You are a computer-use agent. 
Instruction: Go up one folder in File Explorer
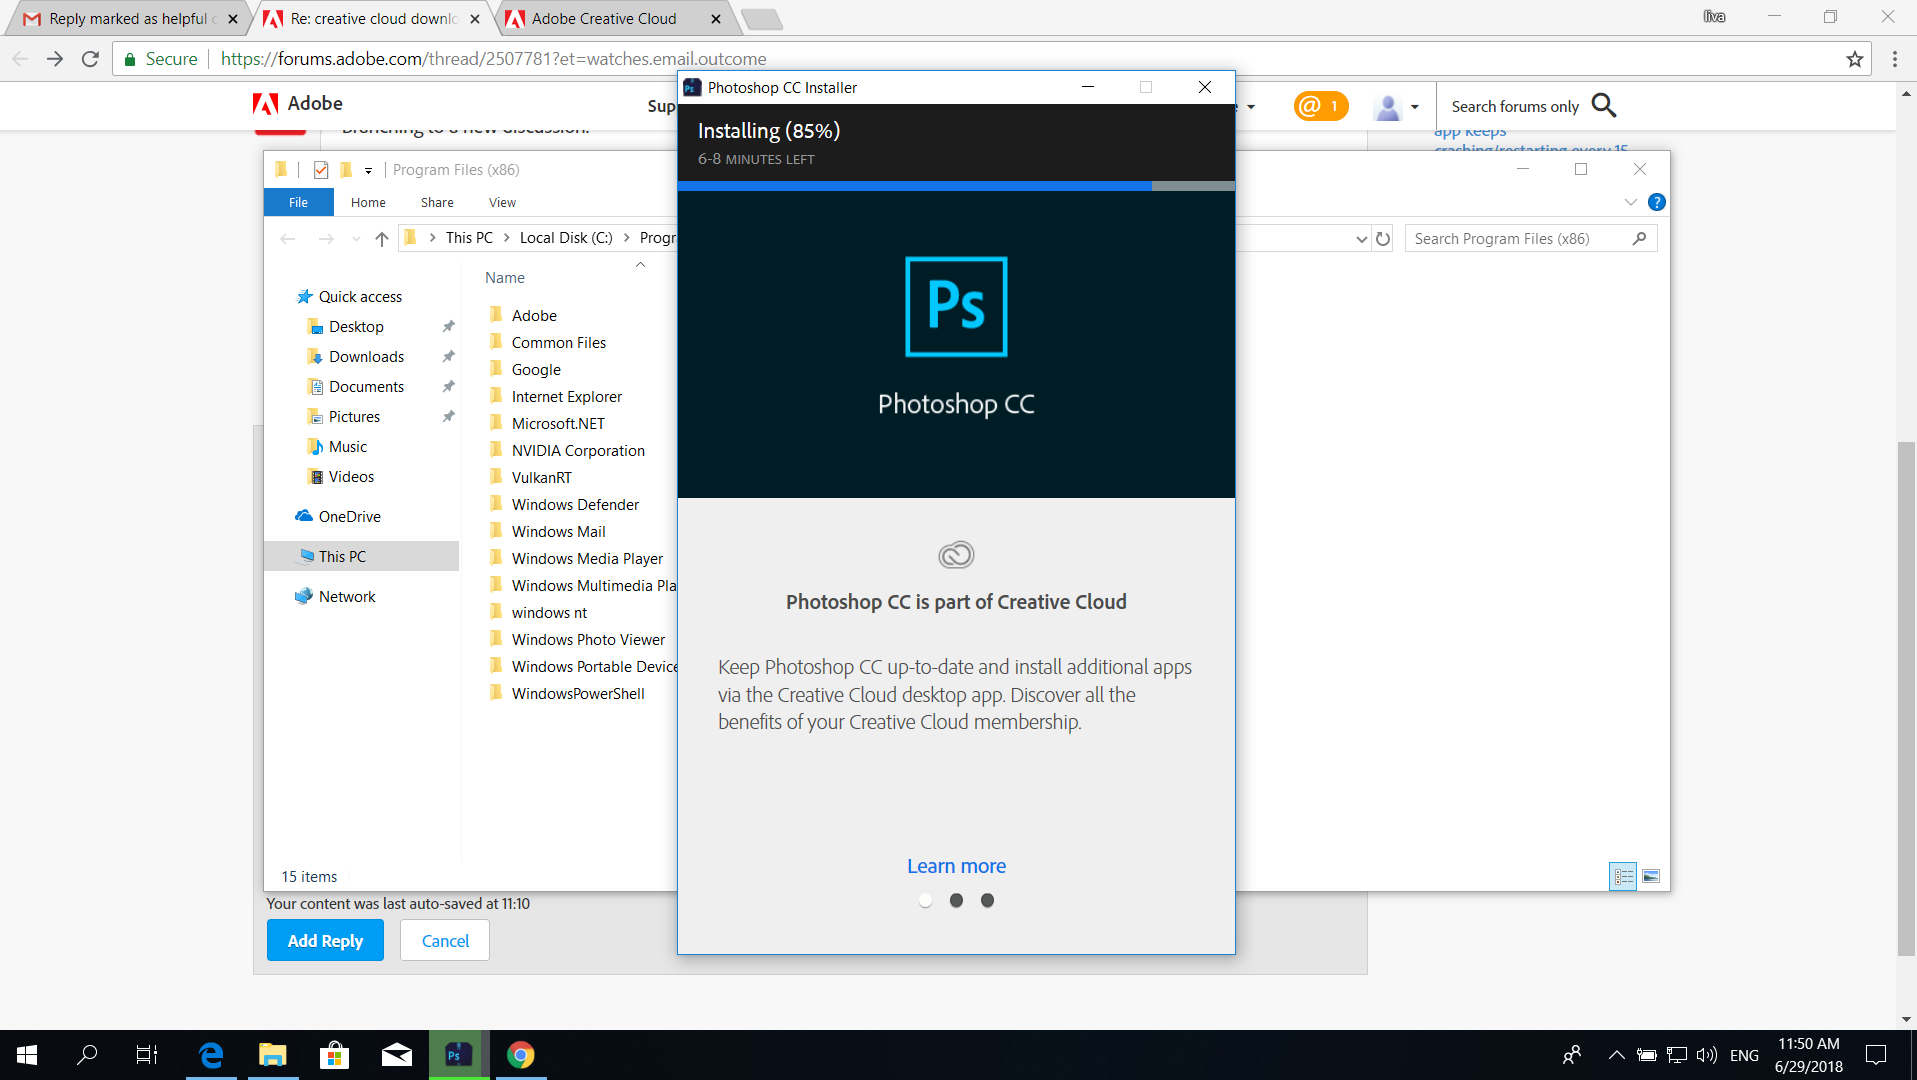[x=382, y=238]
